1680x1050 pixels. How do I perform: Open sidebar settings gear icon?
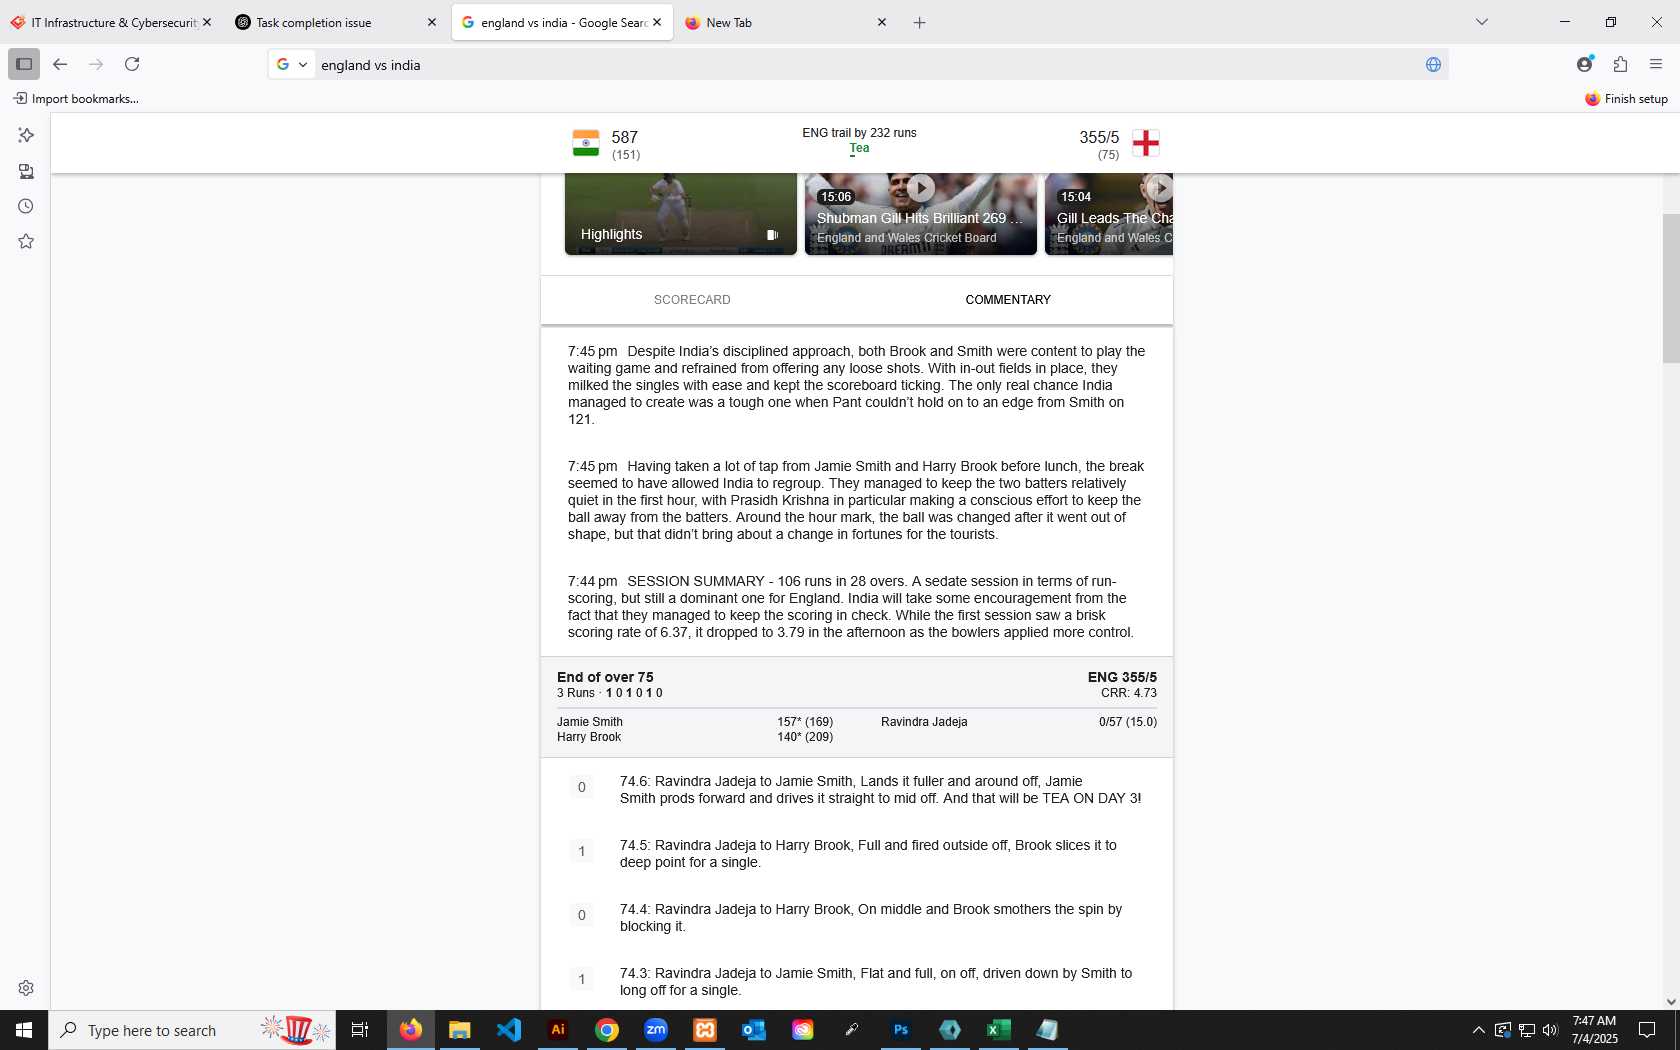tap(26, 988)
